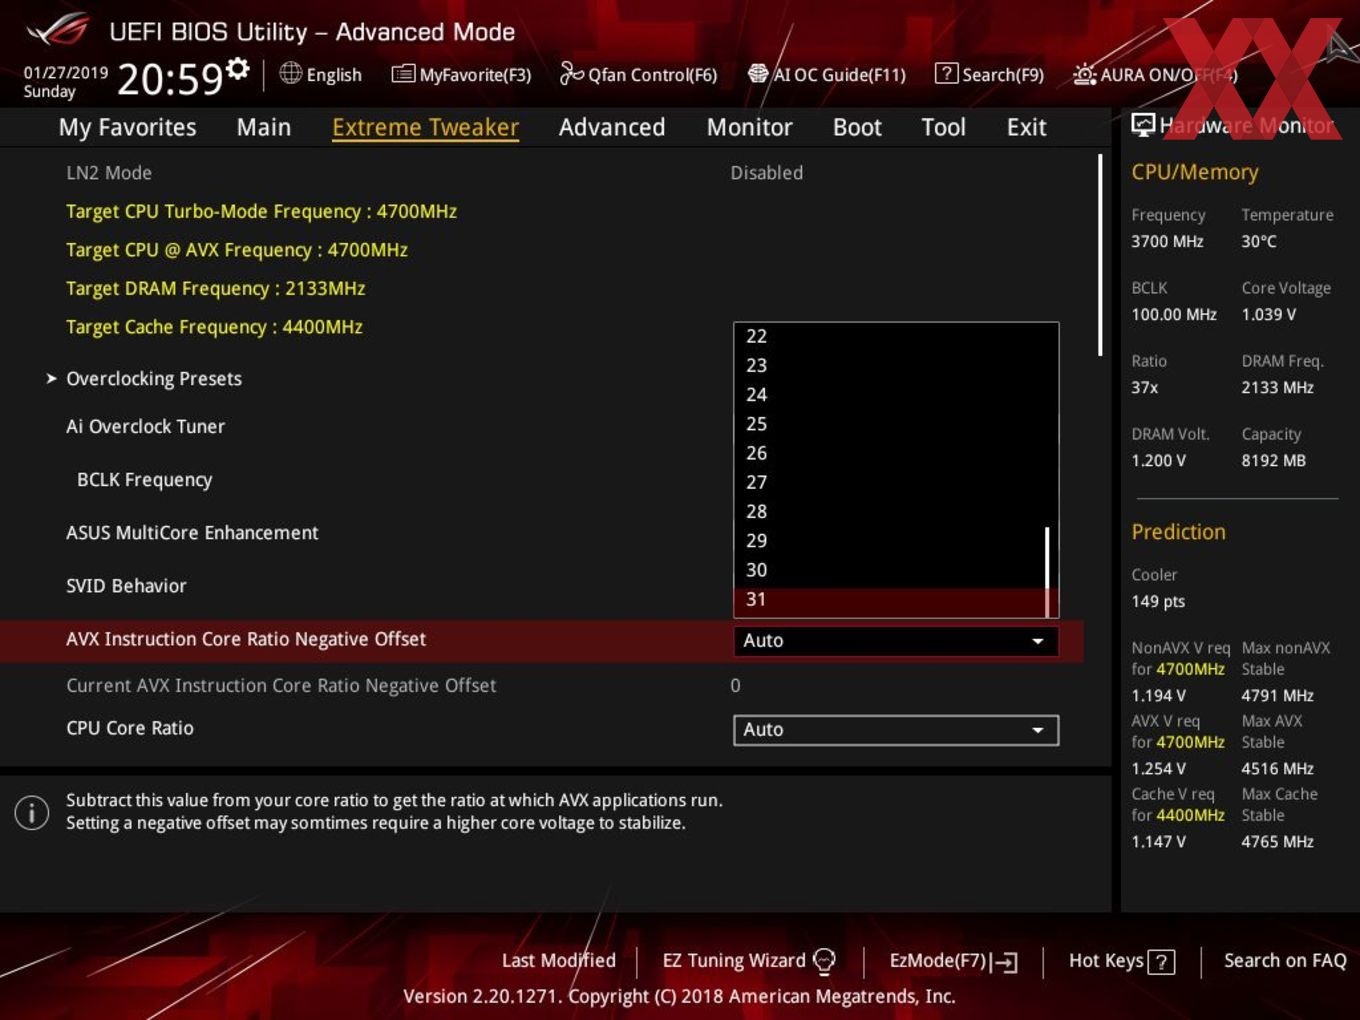Select the ASUS MultiCore Enhancement setting
The height and width of the screenshot is (1020, 1360).
coord(192,533)
